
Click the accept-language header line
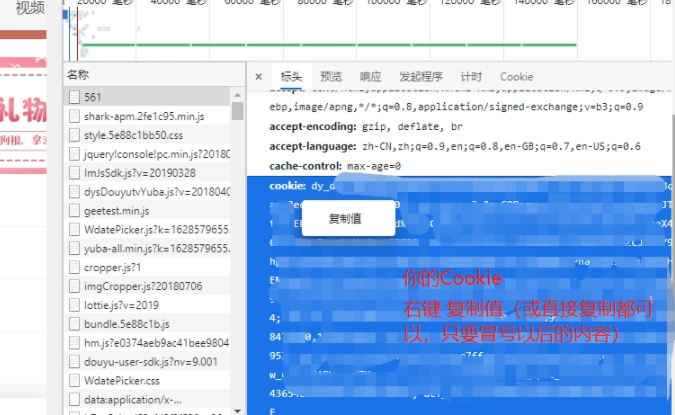(x=455, y=146)
